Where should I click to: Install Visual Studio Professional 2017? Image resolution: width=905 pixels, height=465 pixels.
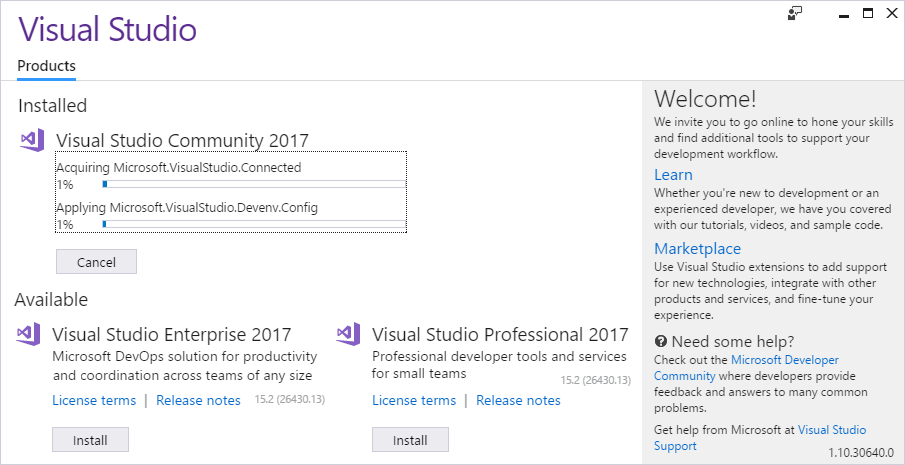tap(410, 440)
